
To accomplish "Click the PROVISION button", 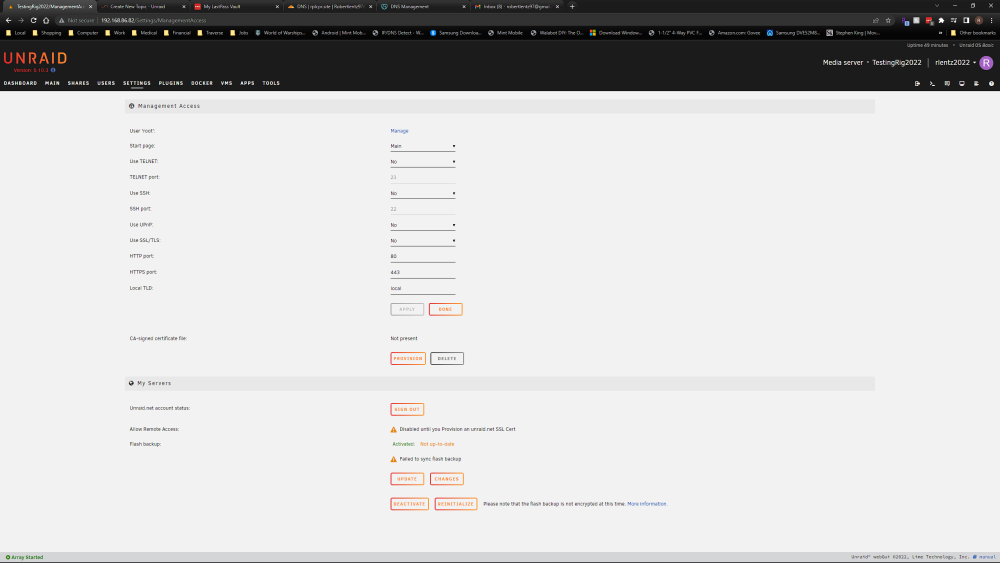I will [x=408, y=358].
